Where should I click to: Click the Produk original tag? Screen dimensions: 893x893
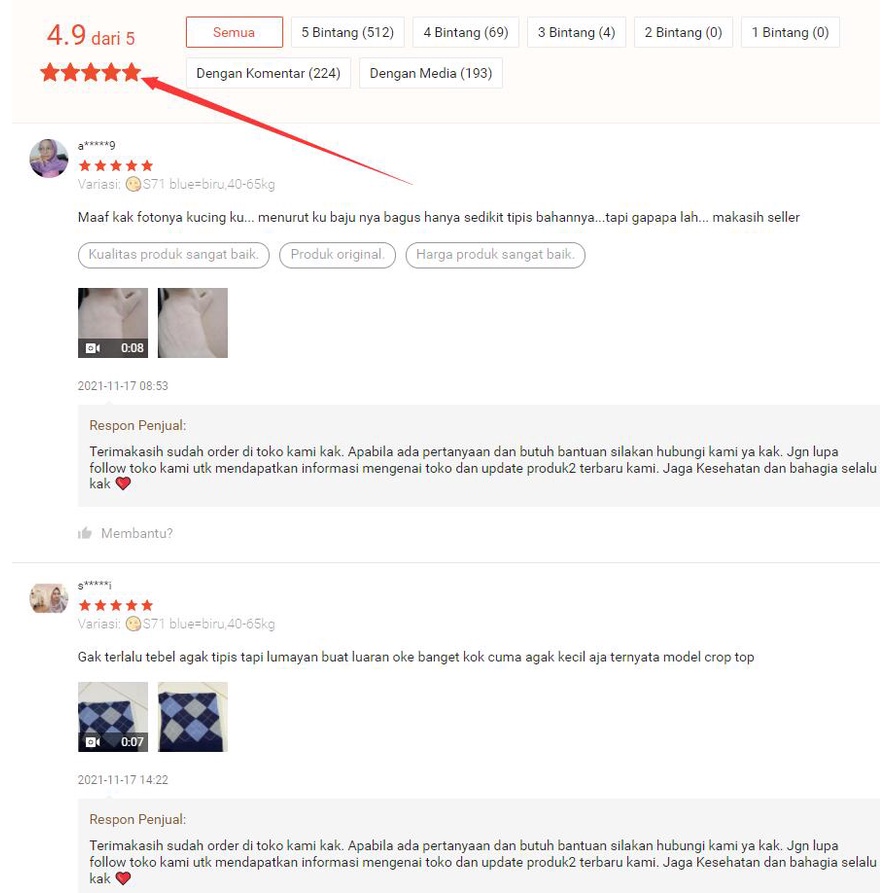(x=337, y=255)
